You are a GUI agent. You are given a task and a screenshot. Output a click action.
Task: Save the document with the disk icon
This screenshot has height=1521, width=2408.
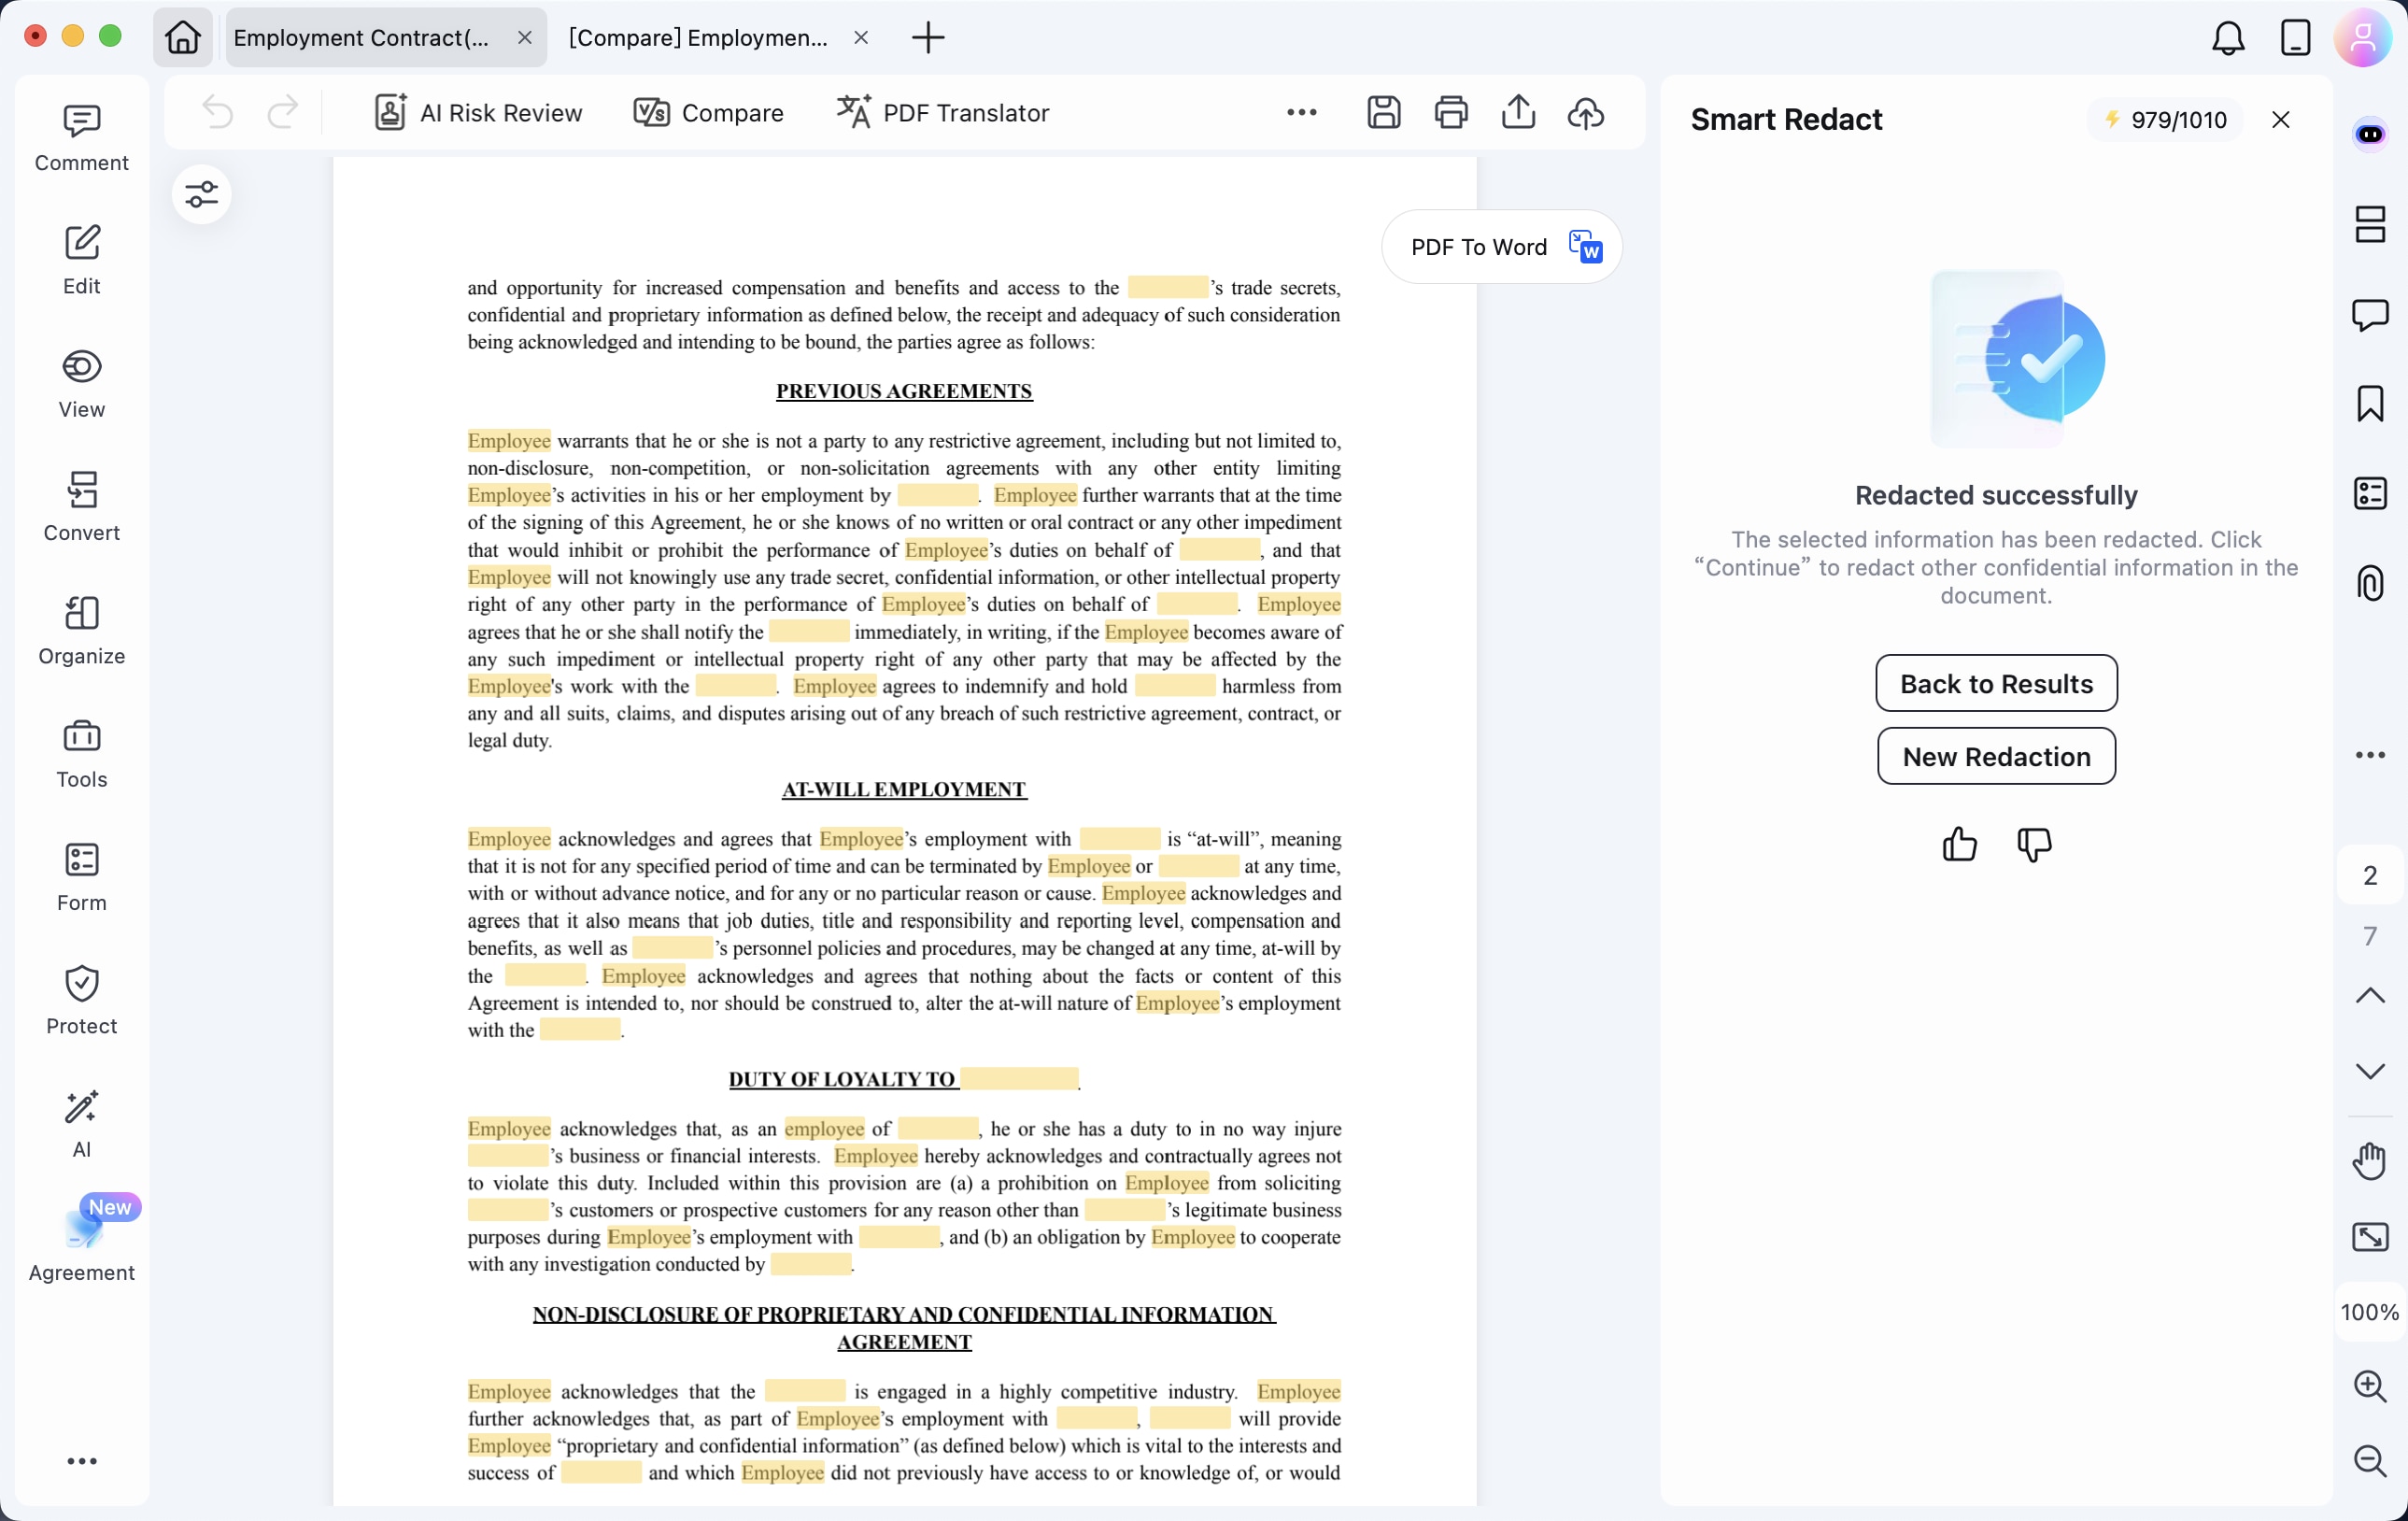(x=1383, y=112)
